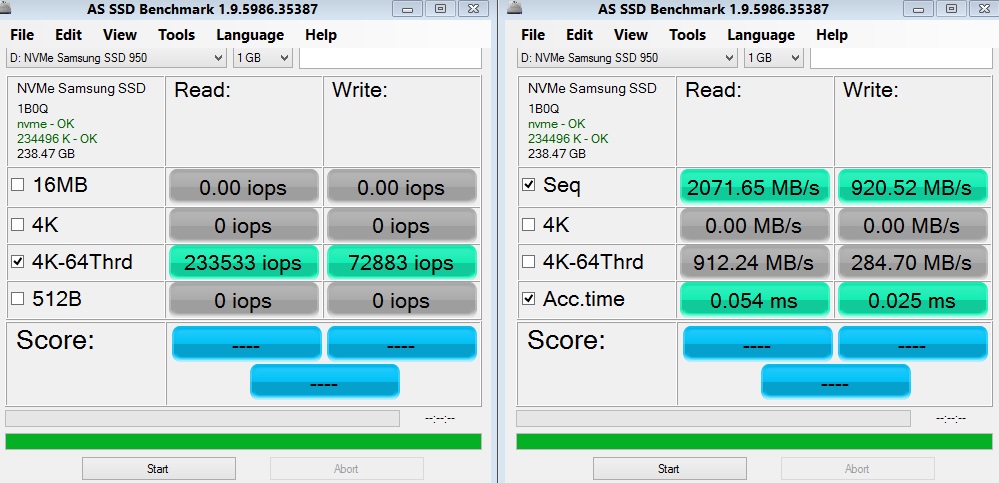This screenshot has height=483, width=999.
Task: Maximize the left benchmark window
Action: [441, 8]
